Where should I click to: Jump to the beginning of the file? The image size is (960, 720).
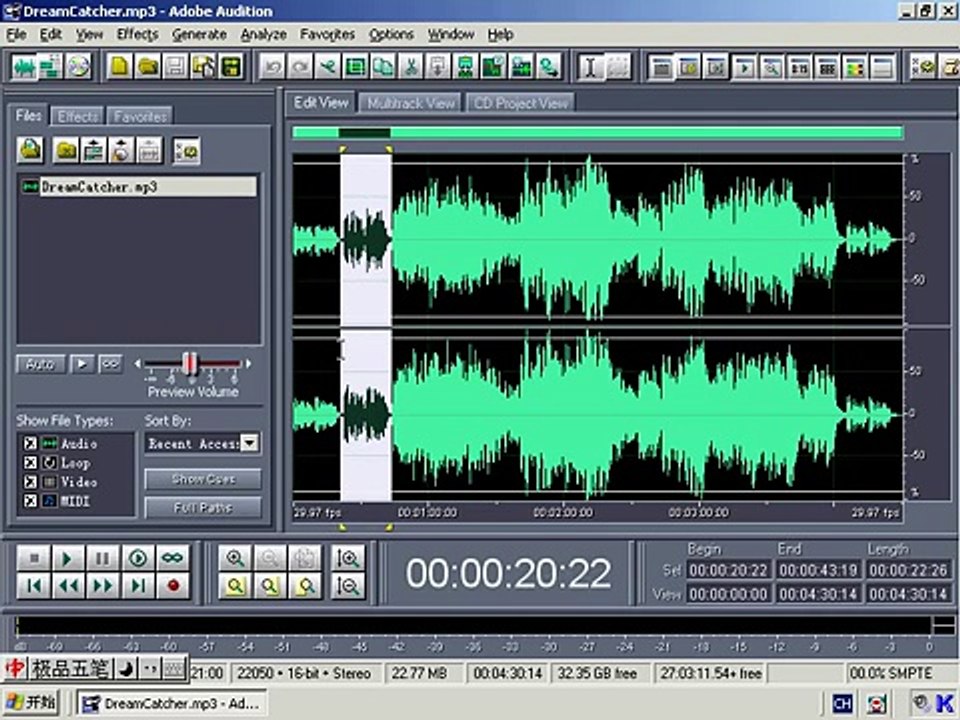coord(34,586)
